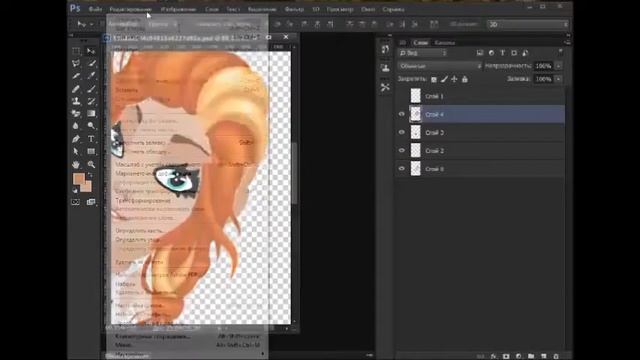This screenshot has width=640, height=360.
Task: Open the Файл menu
Action: (x=95, y=9)
